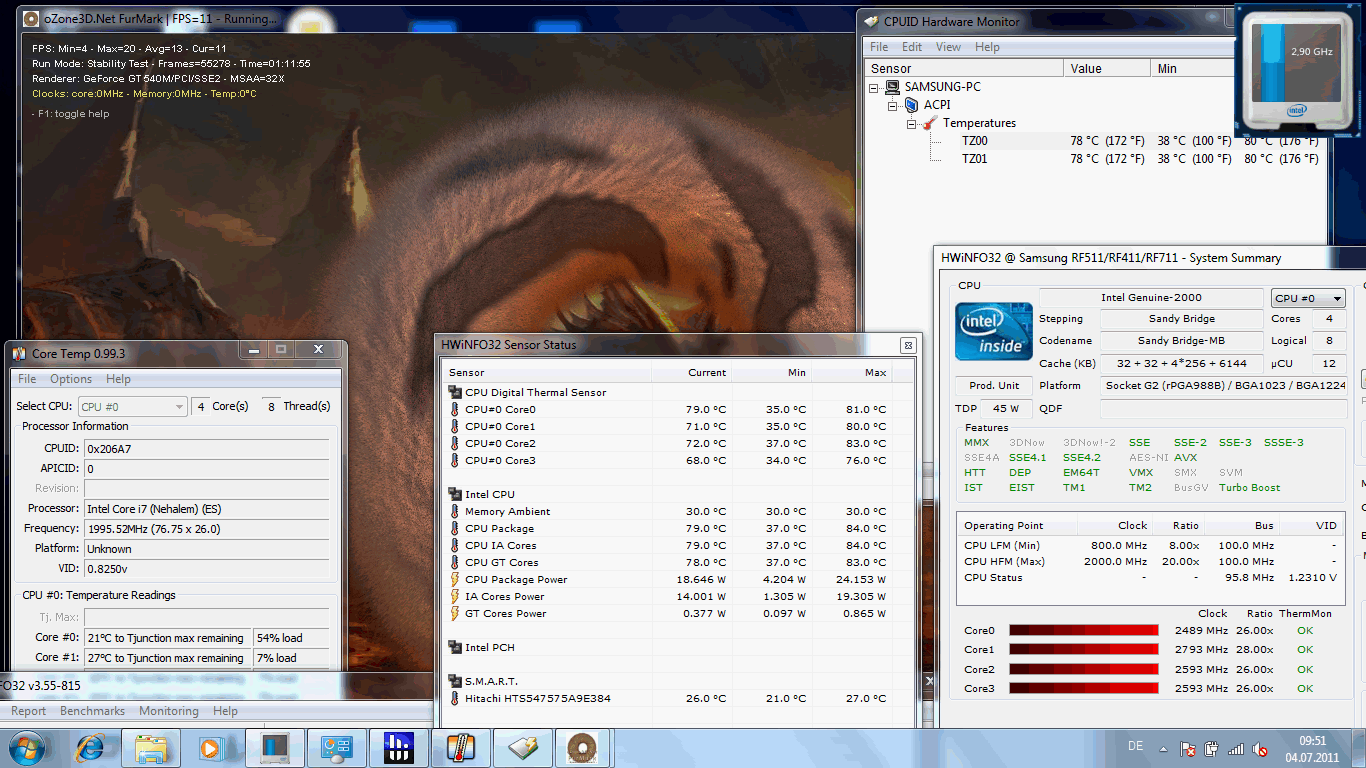Open the HWiNFO32 Report menu

(28, 711)
